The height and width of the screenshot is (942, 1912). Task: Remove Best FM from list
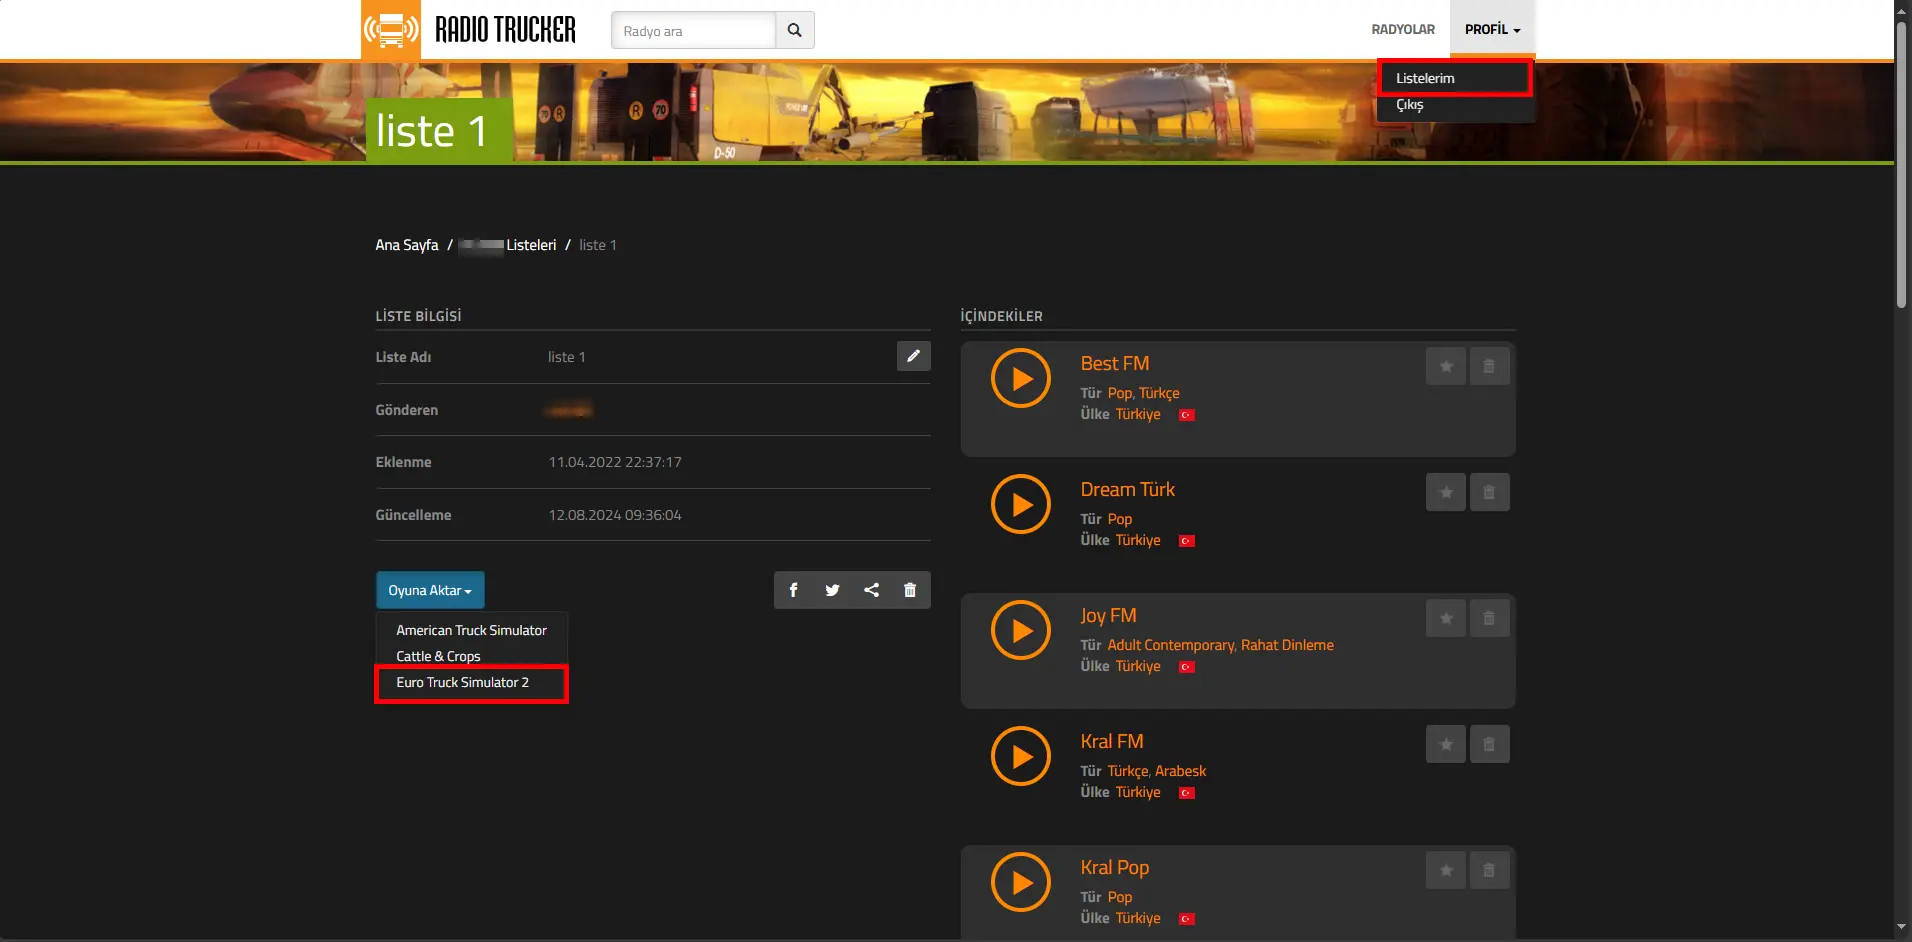click(1489, 366)
